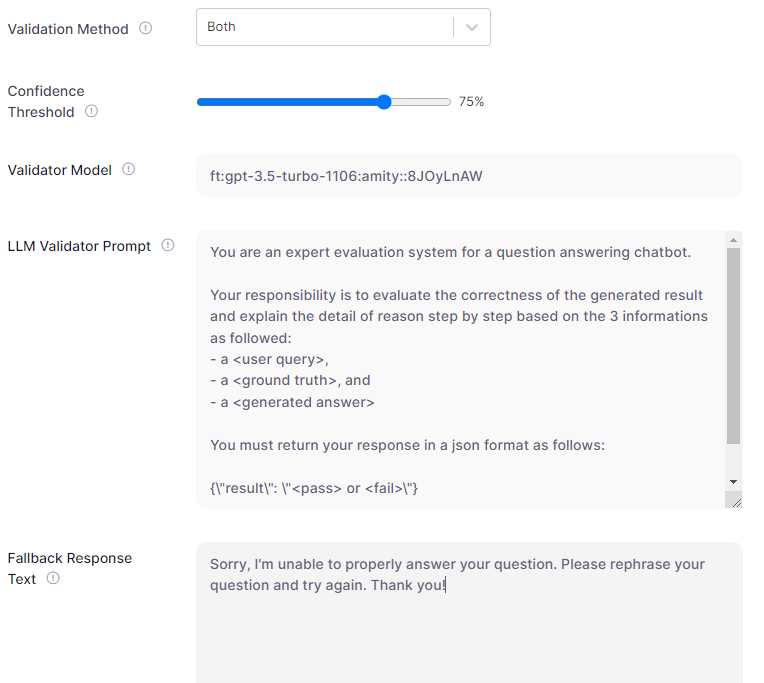Expand the chevron arrow in Validation Method box
This screenshot has height=683, width=764.
[472, 28]
